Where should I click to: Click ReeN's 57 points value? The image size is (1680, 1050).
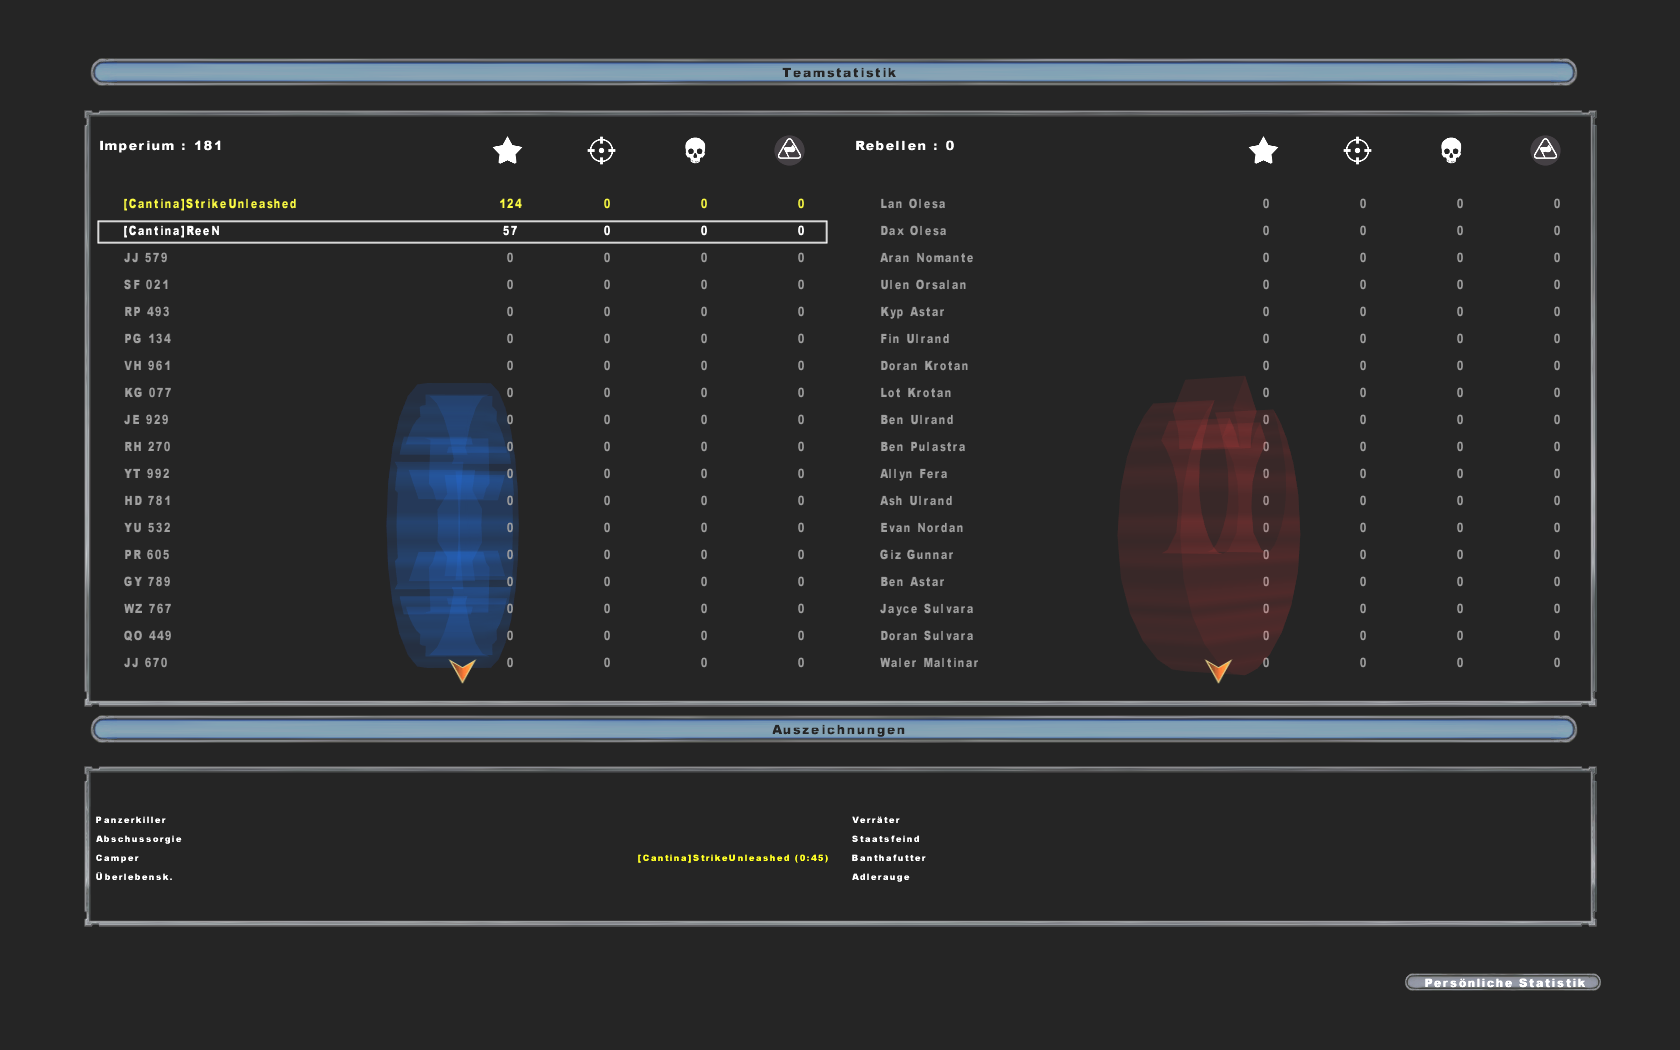click(x=510, y=231)
